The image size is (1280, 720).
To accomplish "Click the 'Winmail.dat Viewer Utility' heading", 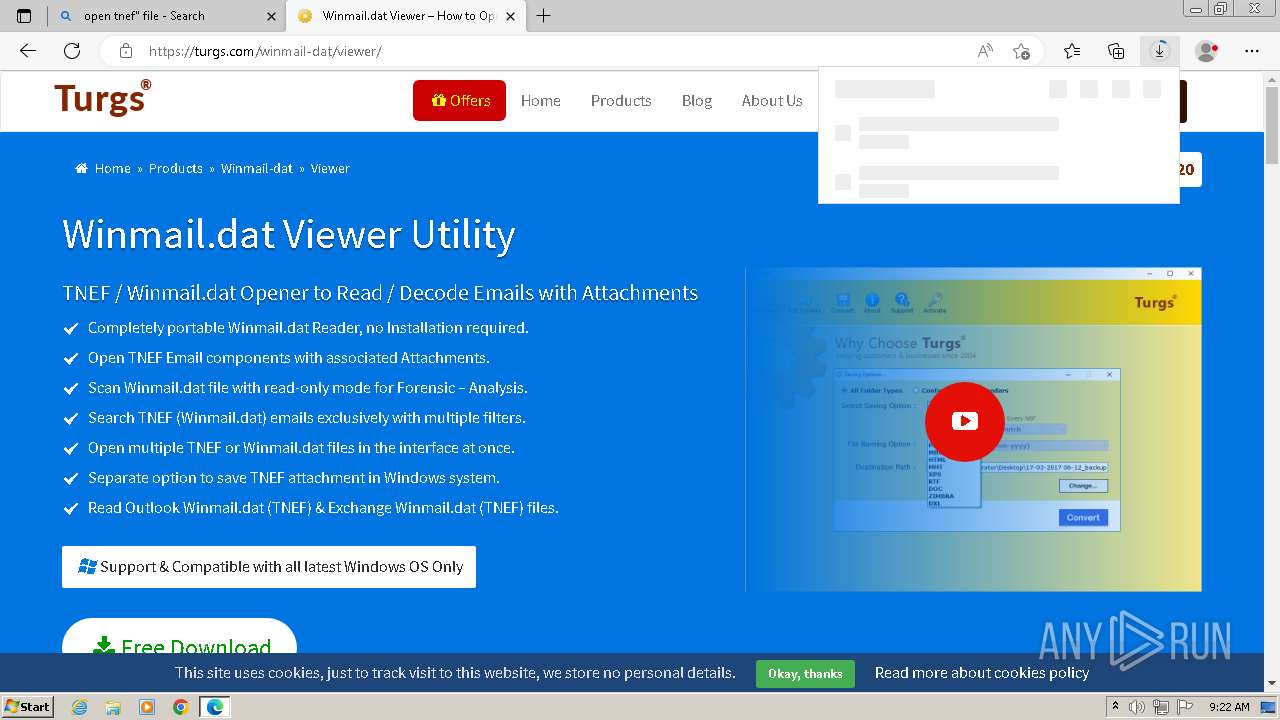I will [x=288, y=235].
